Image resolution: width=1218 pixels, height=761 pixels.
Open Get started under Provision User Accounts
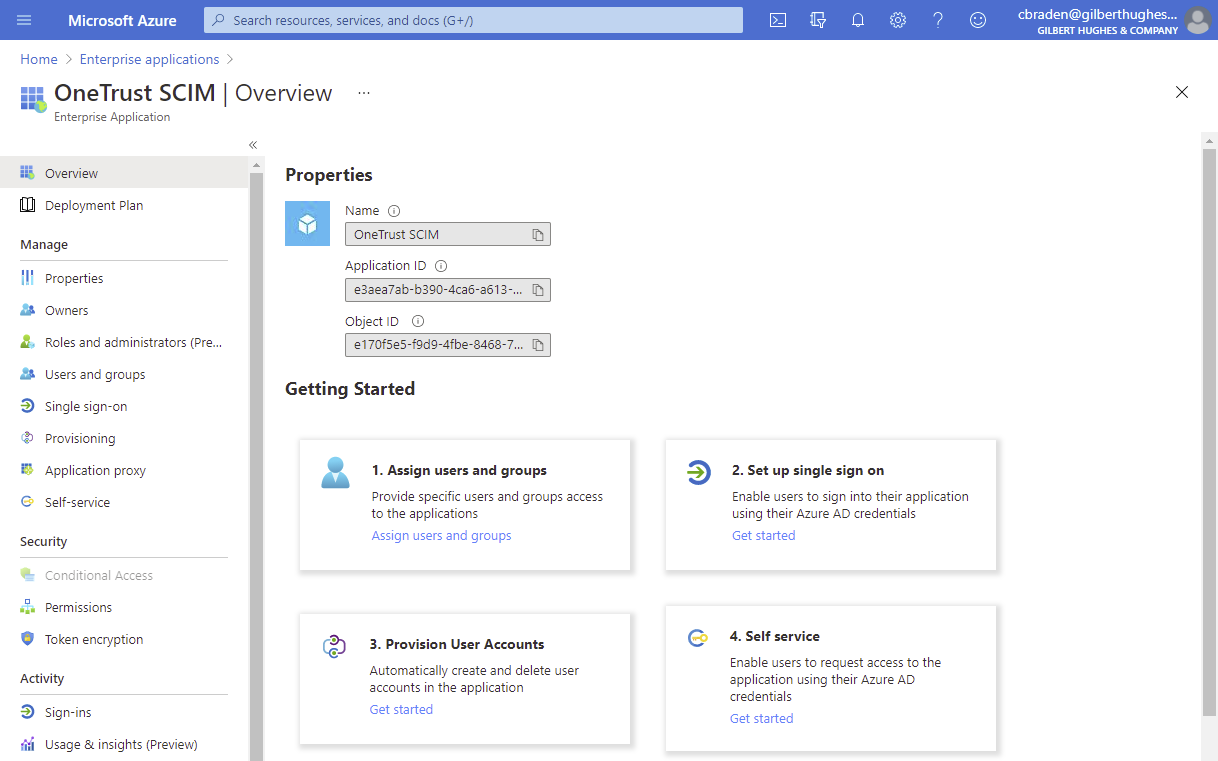pos(401,709)
